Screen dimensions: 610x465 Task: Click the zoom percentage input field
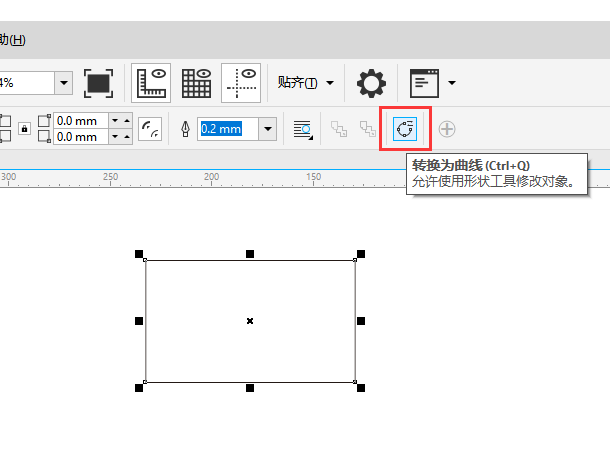pos(26,83)
